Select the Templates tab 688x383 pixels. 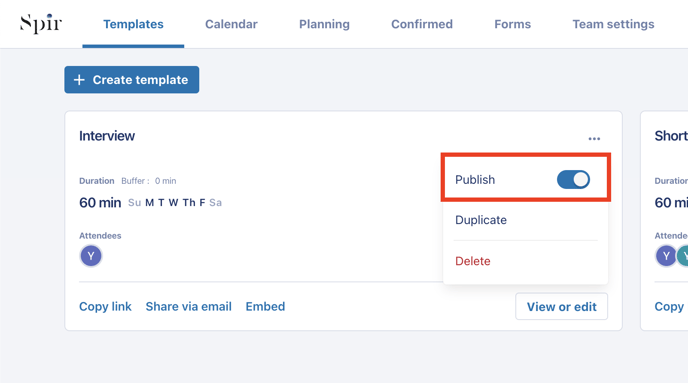(133, 24)
